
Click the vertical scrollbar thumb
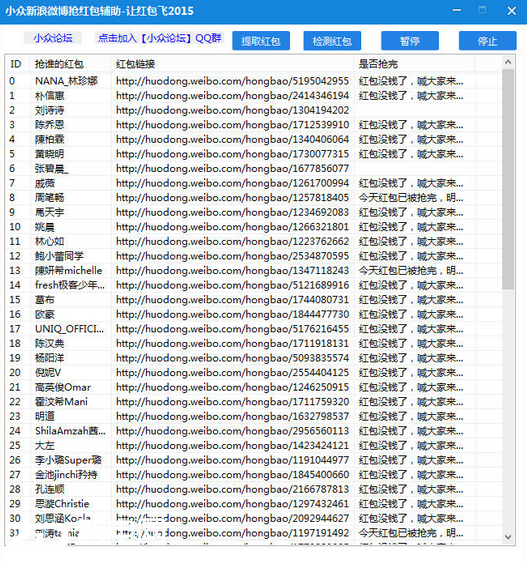(x=508, y=179)
